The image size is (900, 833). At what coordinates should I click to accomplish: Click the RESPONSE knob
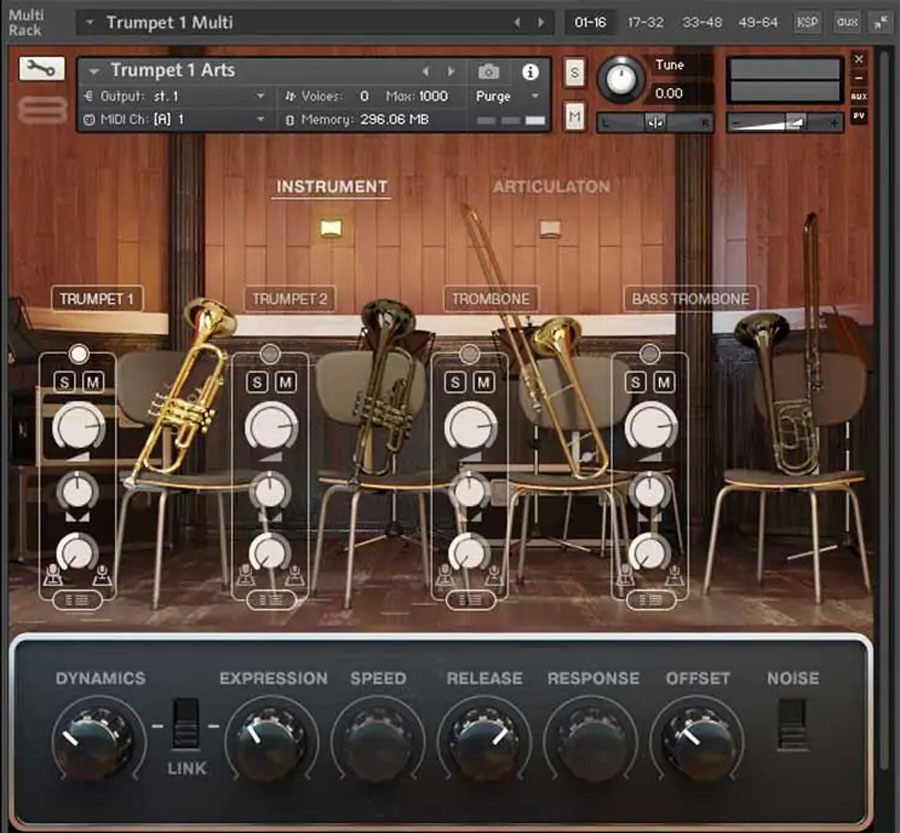click(x=591, y=743)
